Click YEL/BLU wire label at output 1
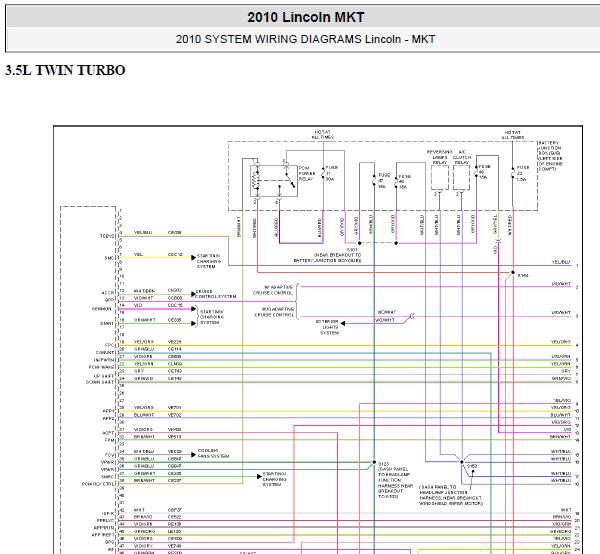Viewport: 600px width, 554px height. (x=561, y=262)
